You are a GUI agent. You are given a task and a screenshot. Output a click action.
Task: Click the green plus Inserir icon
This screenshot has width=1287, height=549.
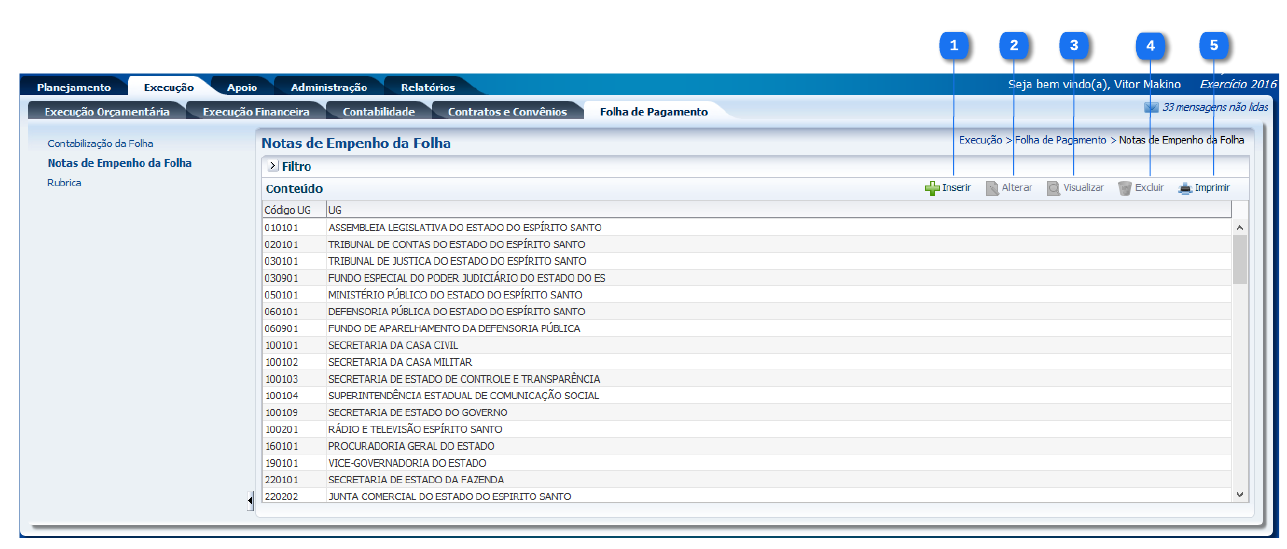[x=932, y=188]
